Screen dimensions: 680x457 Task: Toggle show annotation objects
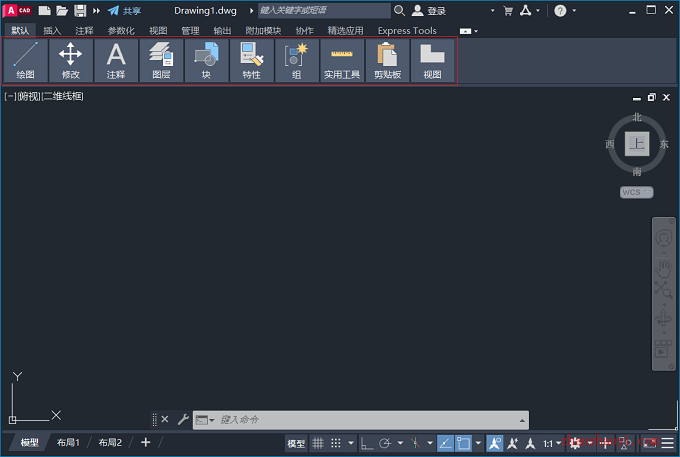494,443
